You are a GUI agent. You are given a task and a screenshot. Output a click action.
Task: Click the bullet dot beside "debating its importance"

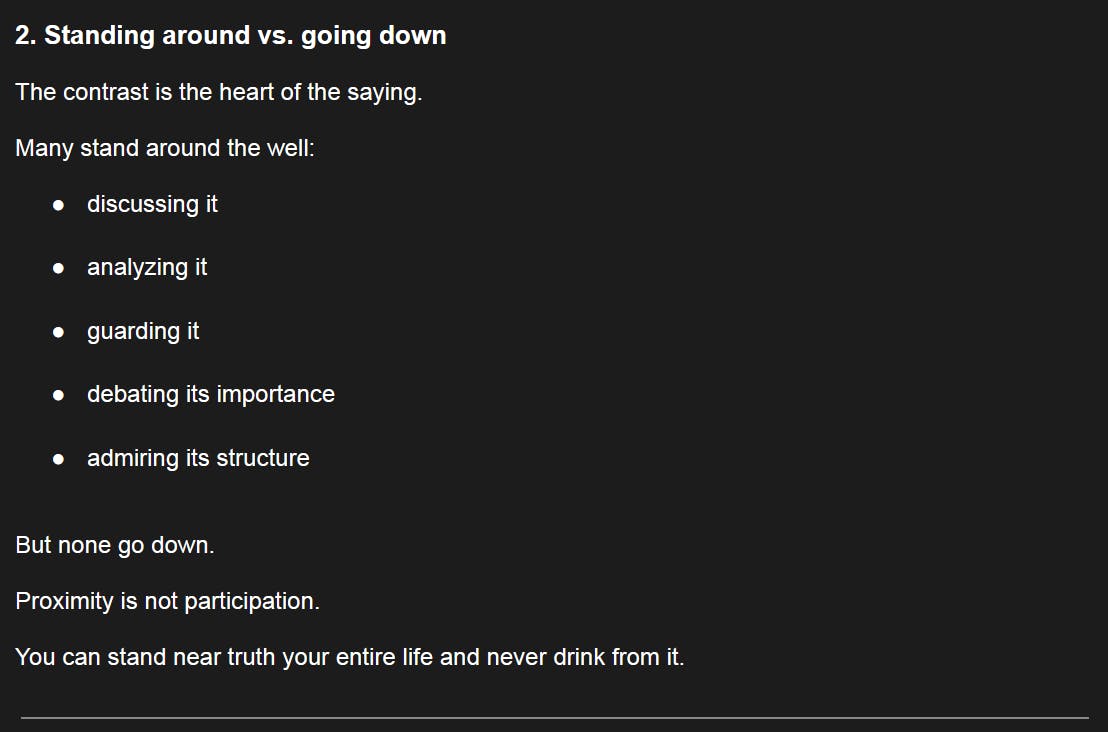(59, 396)
